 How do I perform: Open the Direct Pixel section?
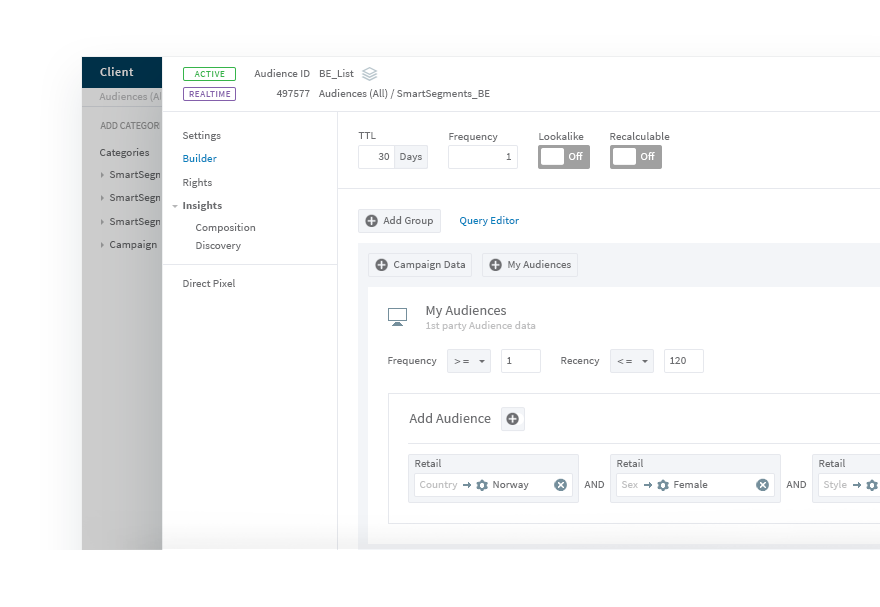coord(208,284)
